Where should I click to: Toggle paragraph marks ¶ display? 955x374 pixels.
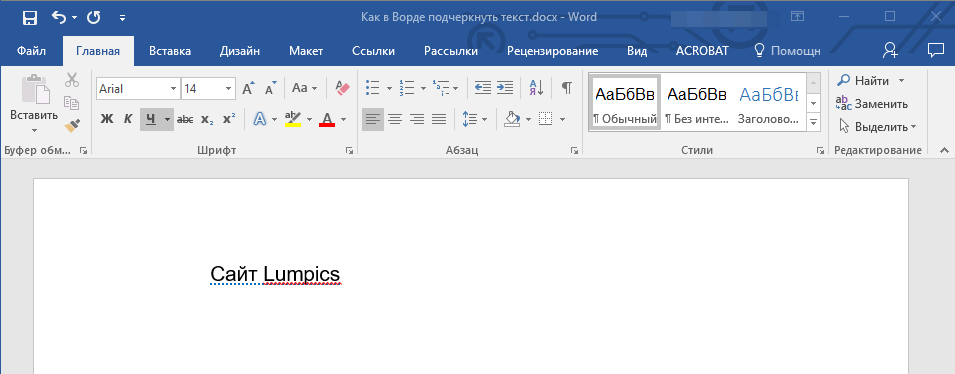tap(566, 88)
